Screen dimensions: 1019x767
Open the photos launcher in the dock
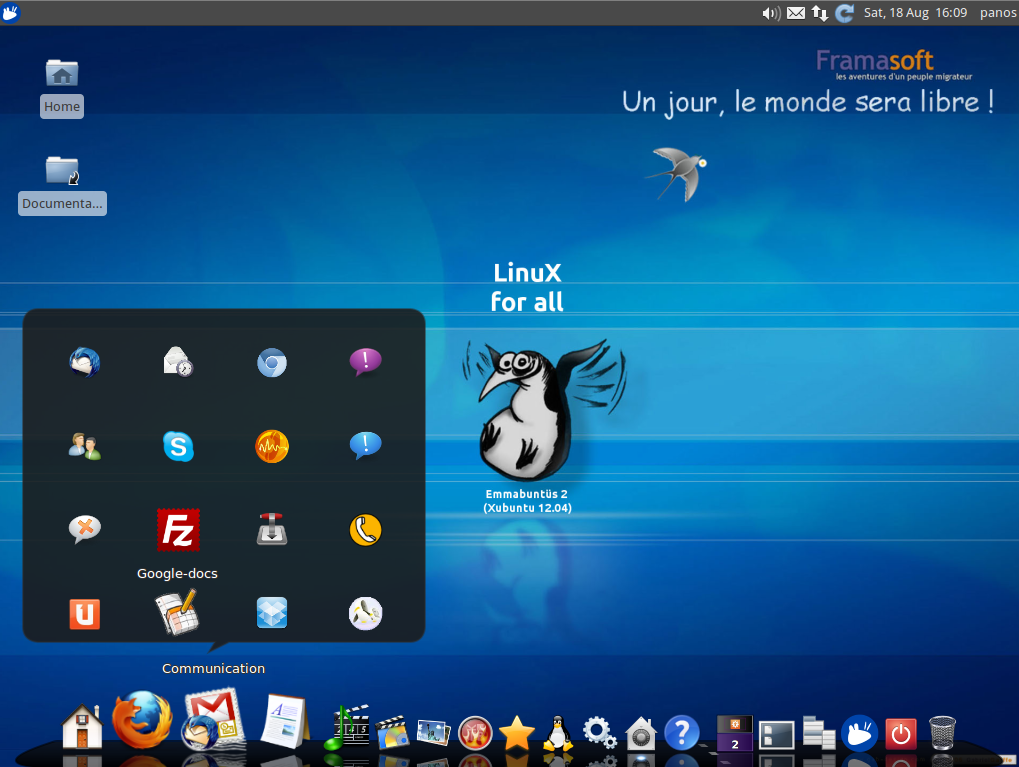click(x=433, y=733)
